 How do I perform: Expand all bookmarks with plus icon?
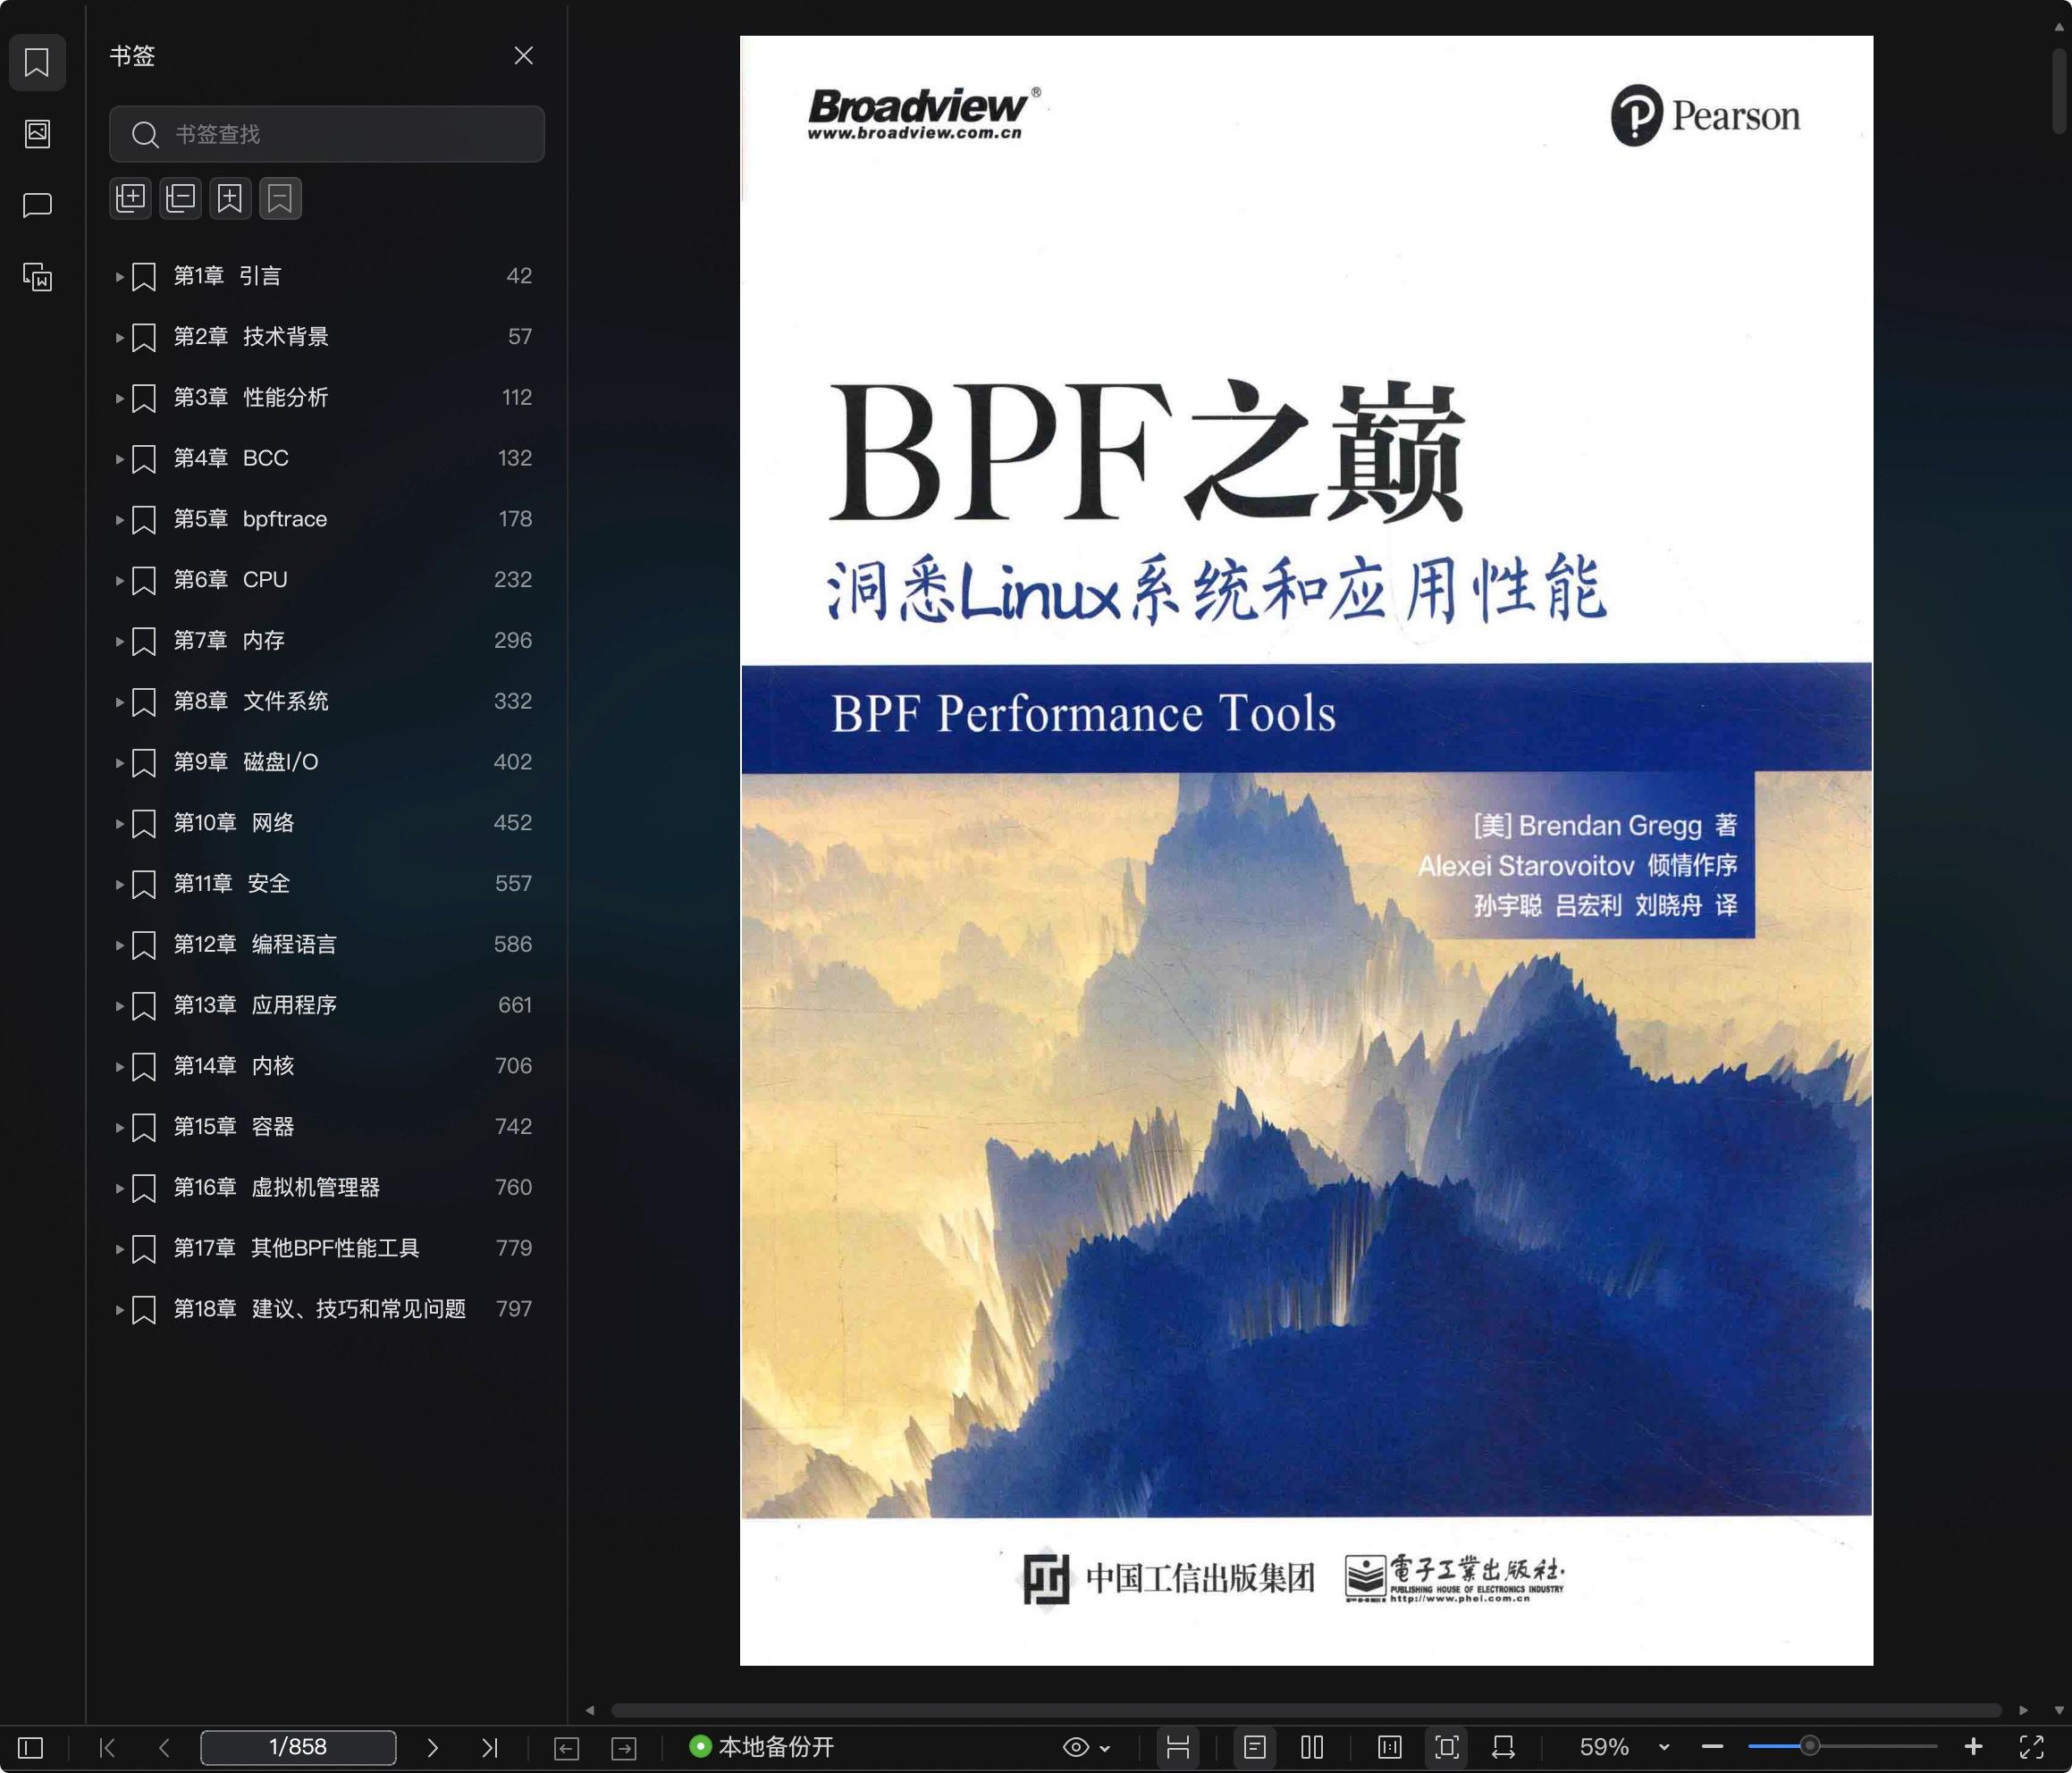click(x=131, y=198)
